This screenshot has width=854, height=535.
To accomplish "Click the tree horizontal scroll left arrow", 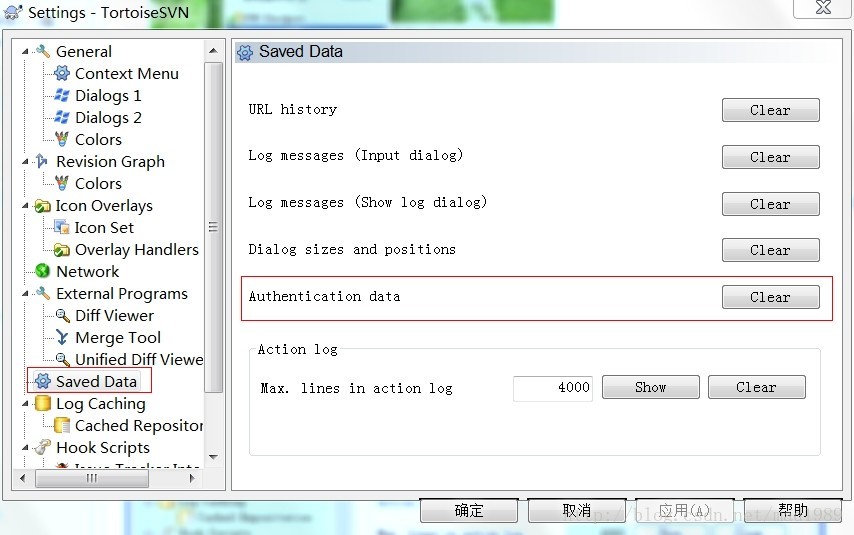I will 22,478.
